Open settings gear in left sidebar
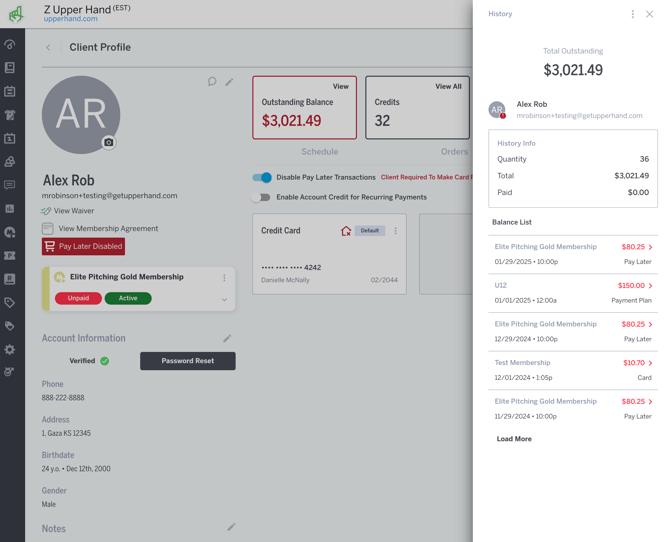This screenshot has height=542, width=670. [10, 350]
